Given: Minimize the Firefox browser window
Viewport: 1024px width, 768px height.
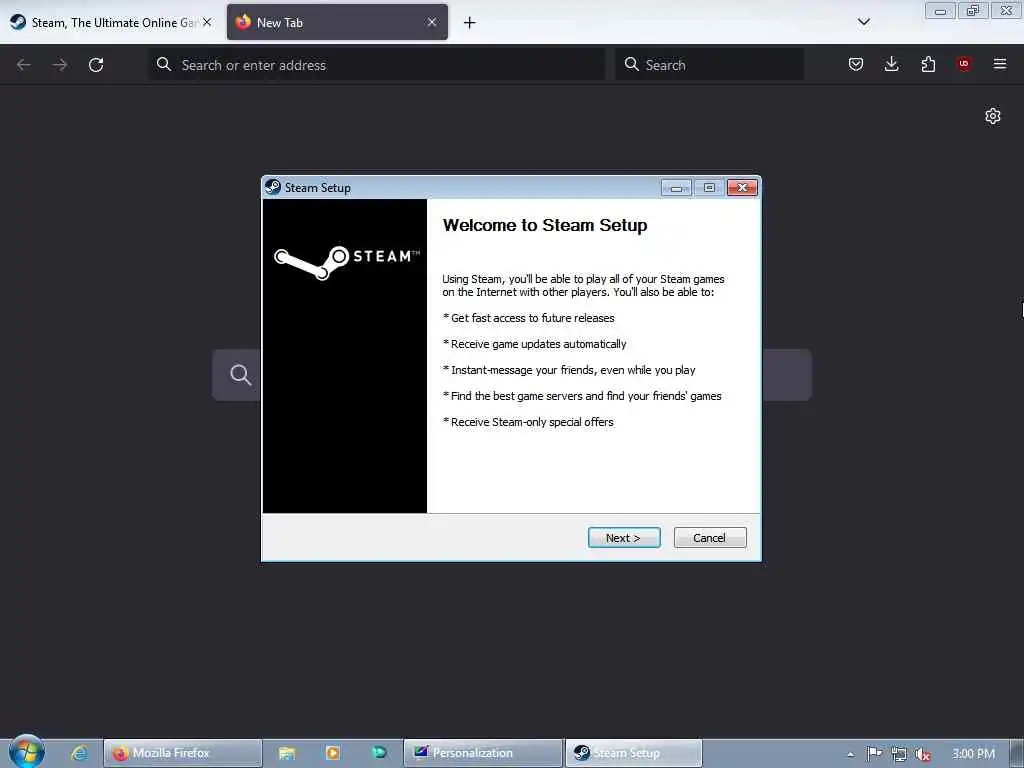Looking at the screenshot, I should pos(940,11).
